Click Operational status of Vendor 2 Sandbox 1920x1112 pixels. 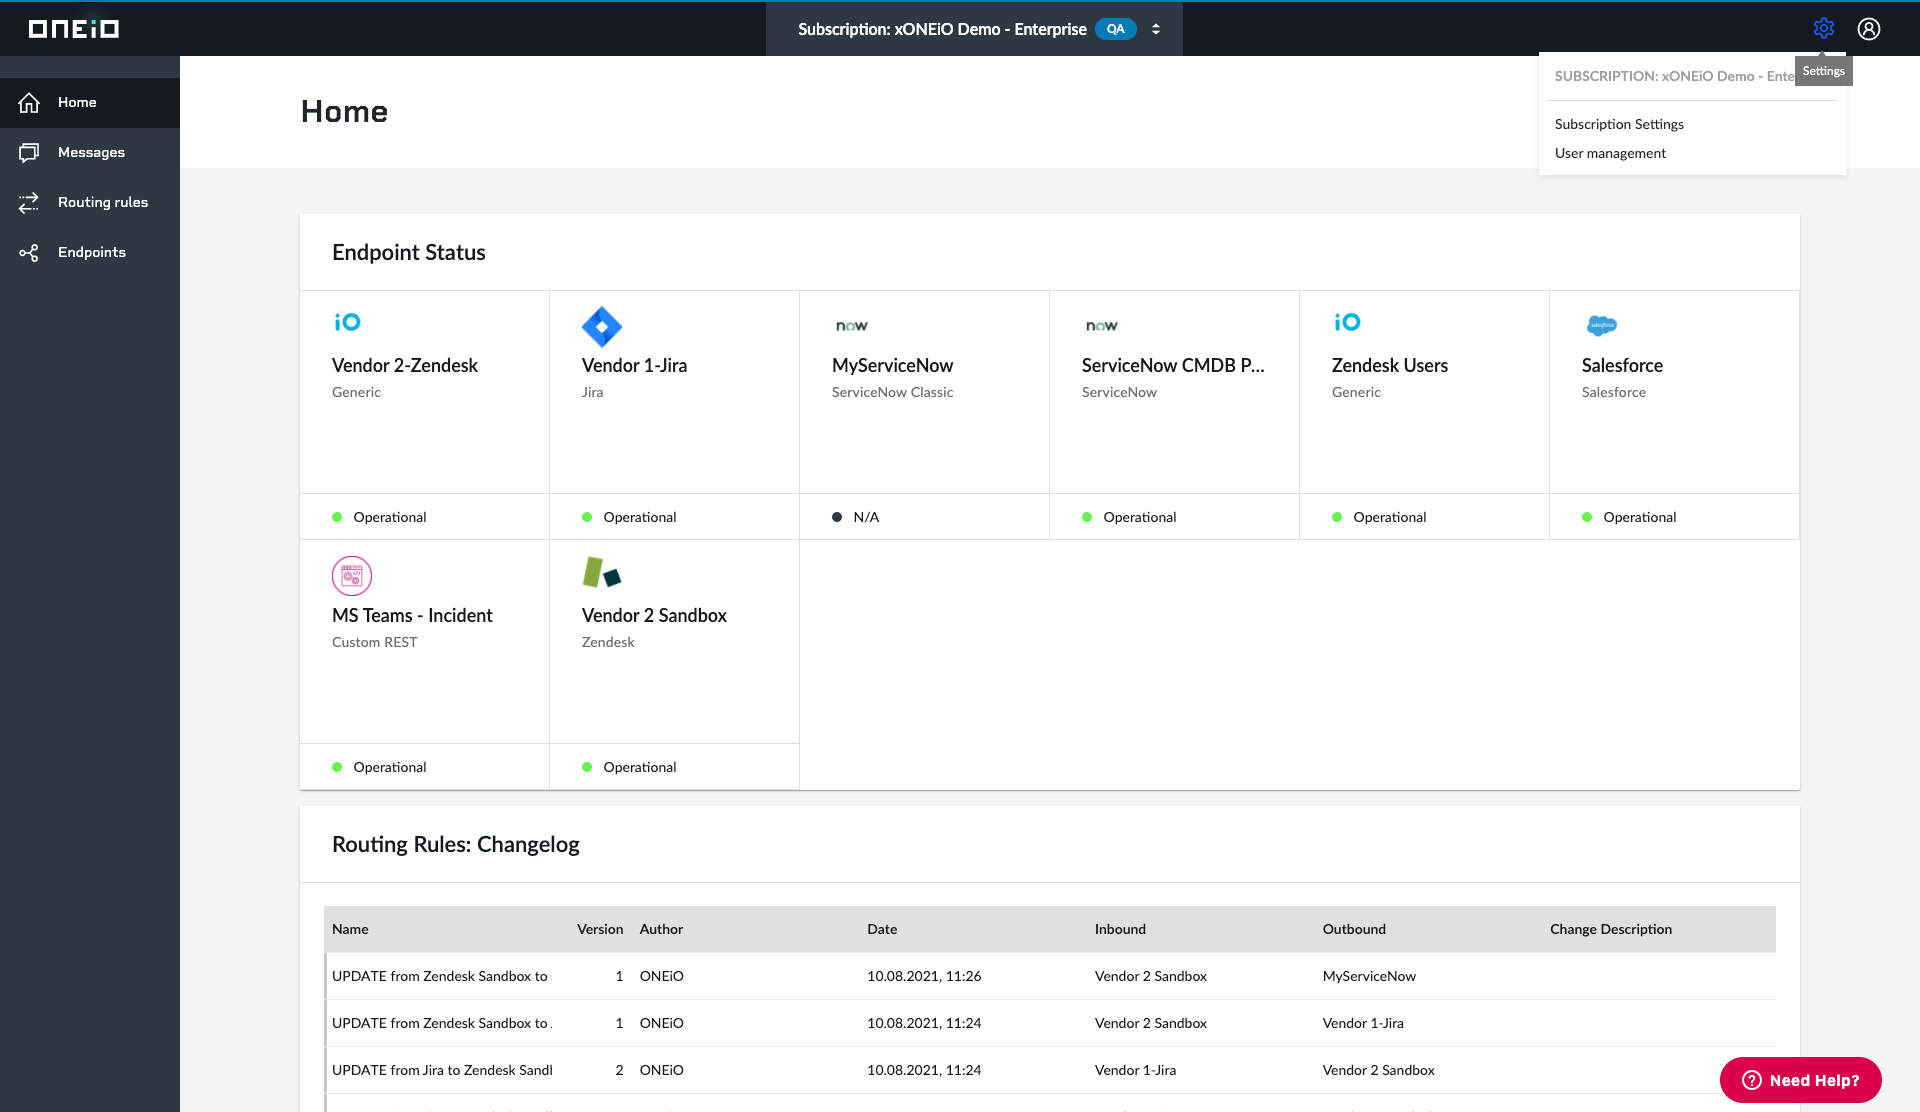coord(639,767)
